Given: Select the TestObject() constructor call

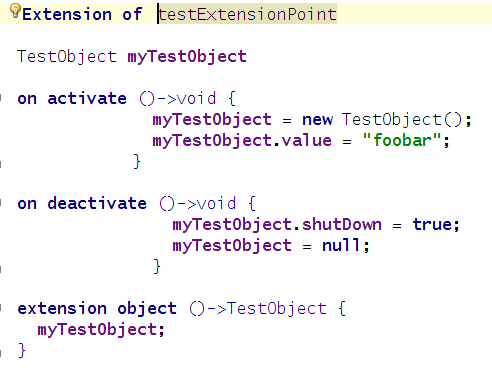Looking at the screenshot, I should [402, 120].
